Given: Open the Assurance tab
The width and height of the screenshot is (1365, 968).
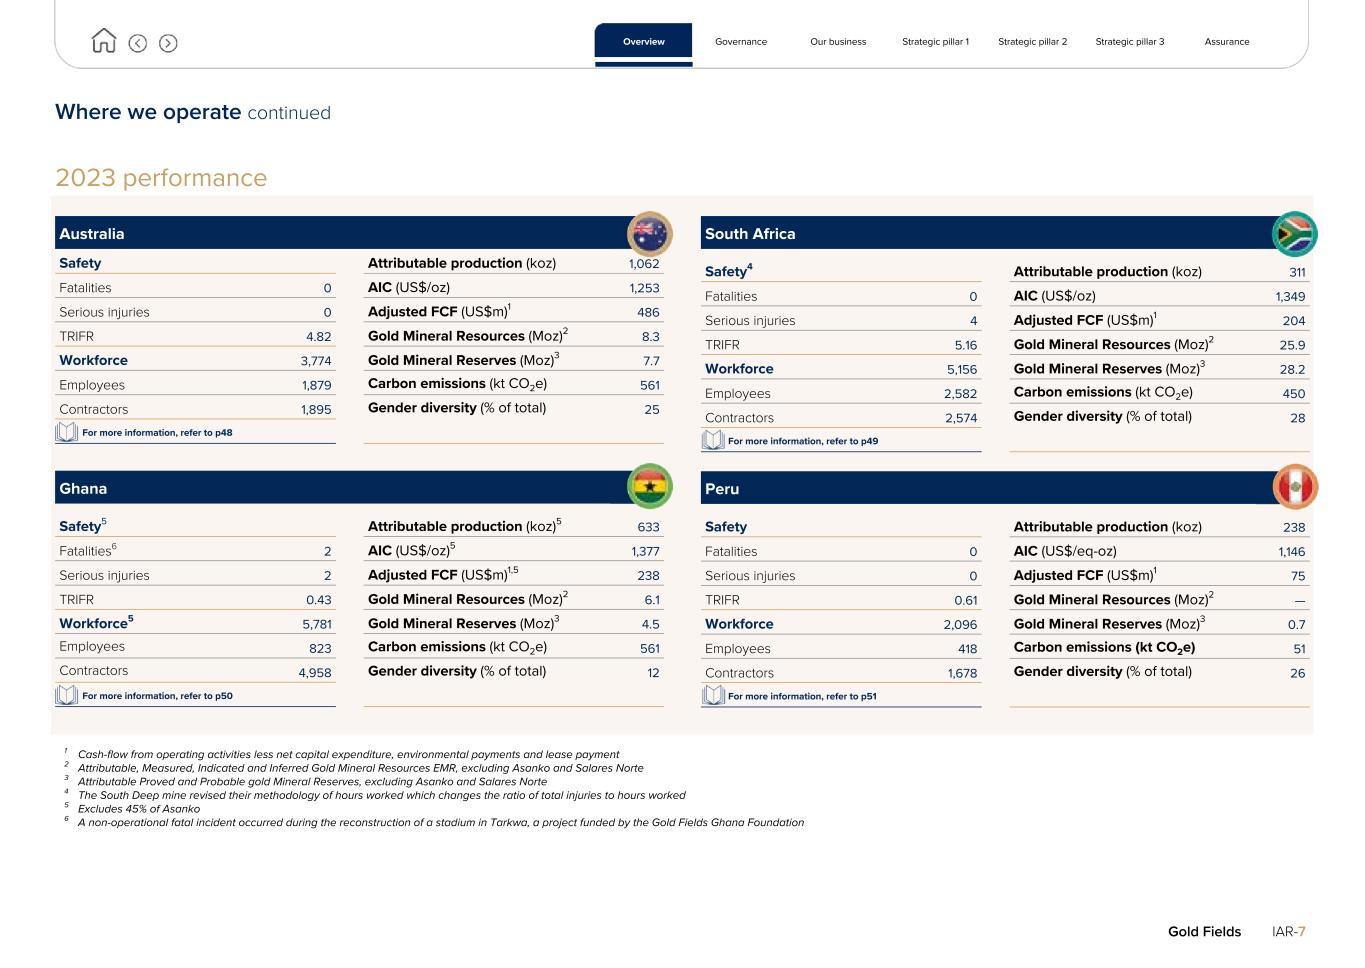Looking at the screenshot, I should (x=1226, y=42).
